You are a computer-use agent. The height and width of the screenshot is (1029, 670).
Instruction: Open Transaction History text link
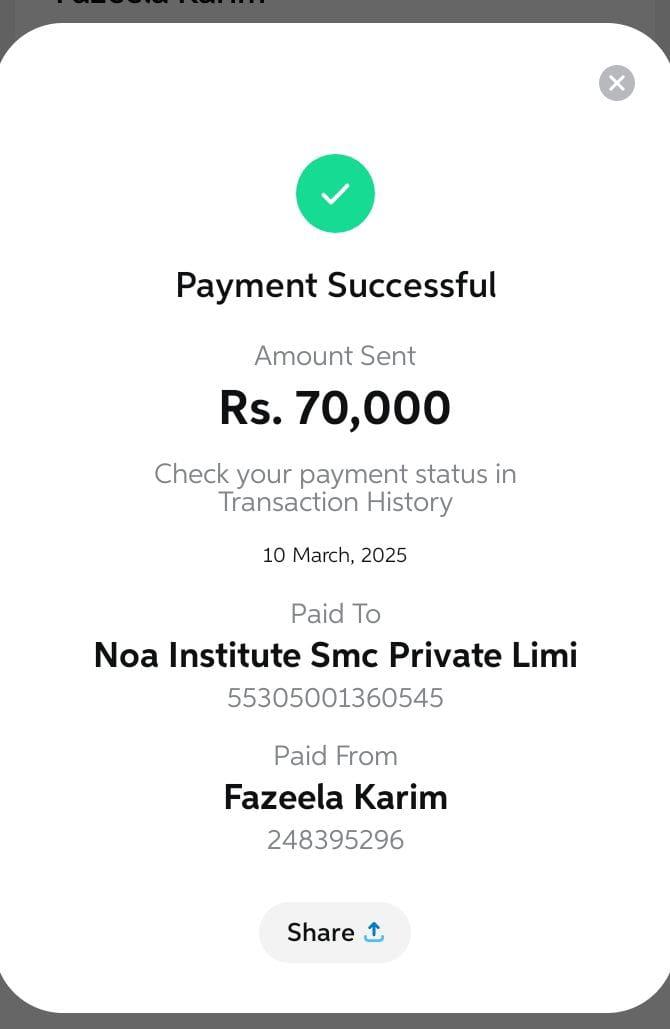point(335,502)
